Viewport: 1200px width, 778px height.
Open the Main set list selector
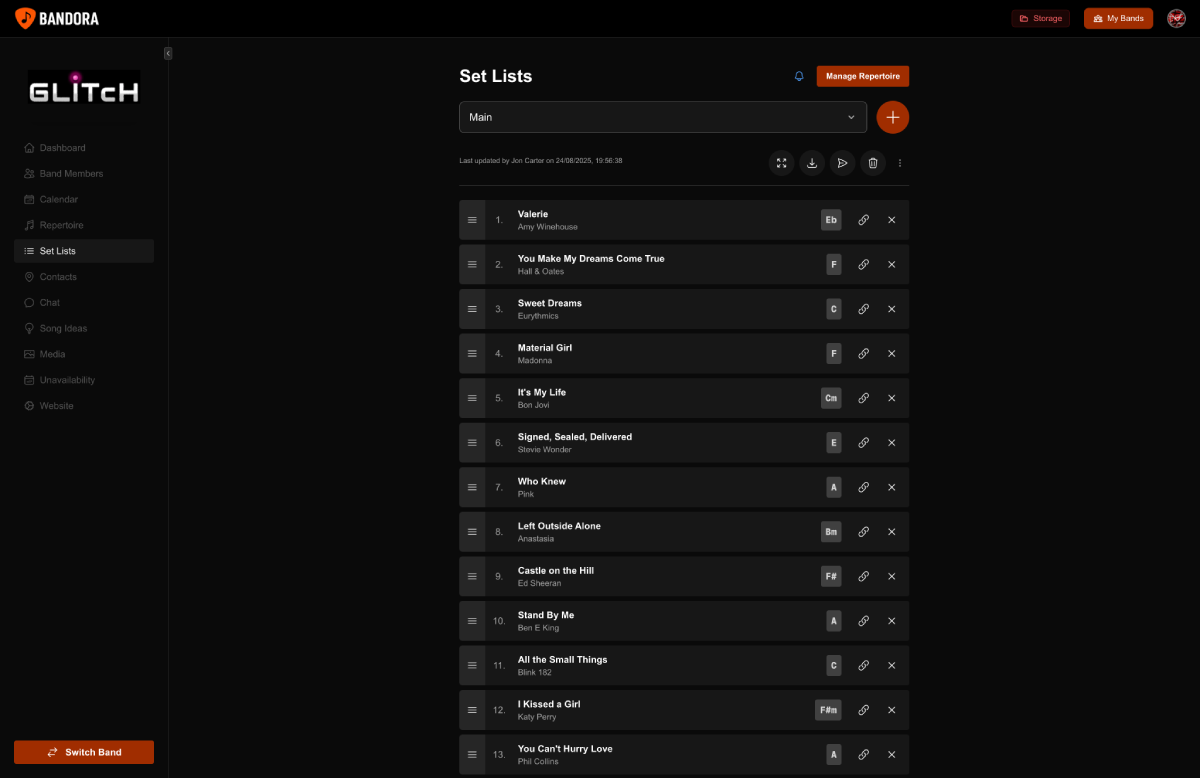662,117
